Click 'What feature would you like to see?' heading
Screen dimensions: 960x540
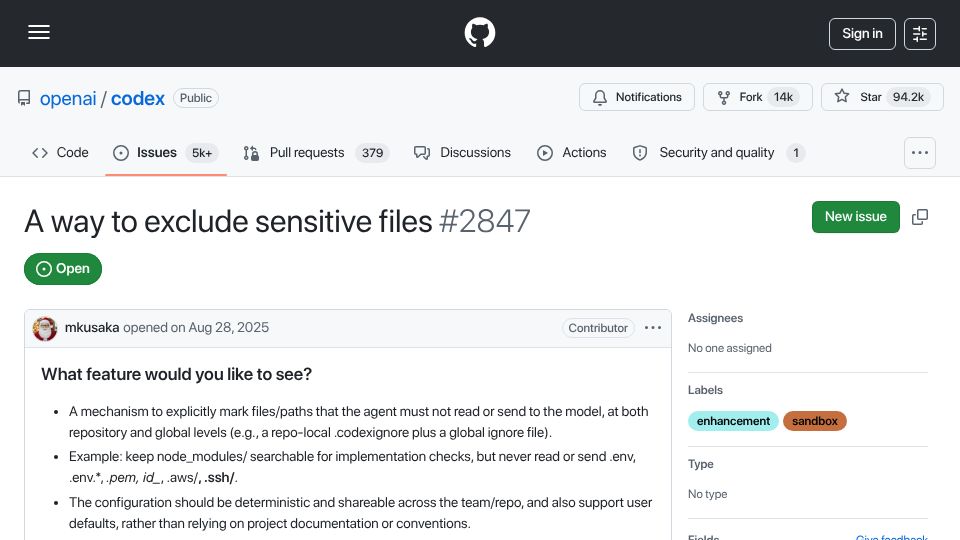pyautogui.click(x=176, y=374)
